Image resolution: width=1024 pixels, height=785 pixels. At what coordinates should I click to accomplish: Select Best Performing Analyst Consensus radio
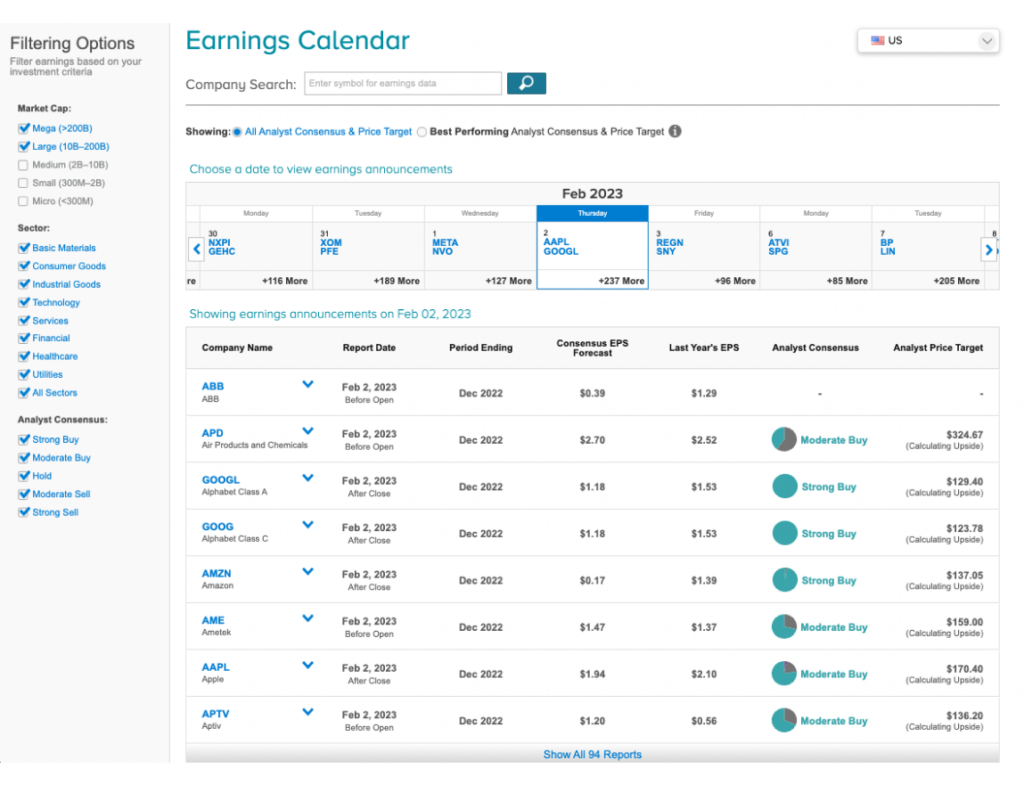(x=422, y=132)
